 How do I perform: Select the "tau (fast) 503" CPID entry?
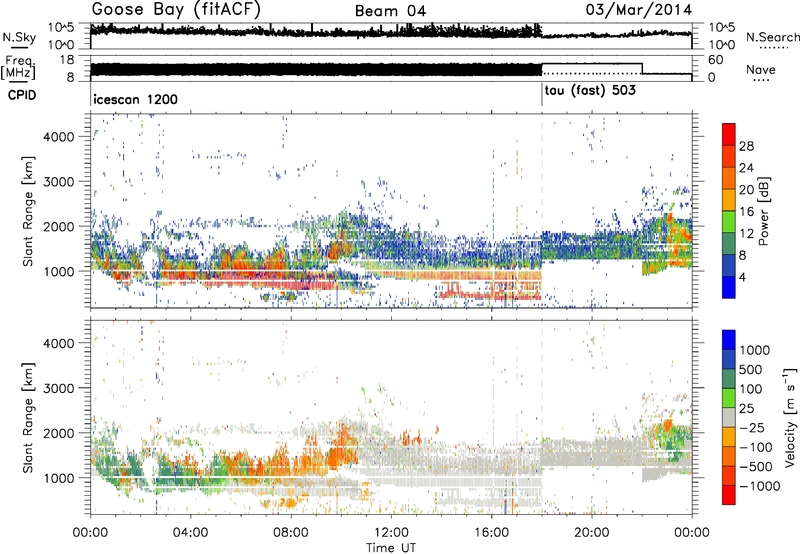pos(590,91)
